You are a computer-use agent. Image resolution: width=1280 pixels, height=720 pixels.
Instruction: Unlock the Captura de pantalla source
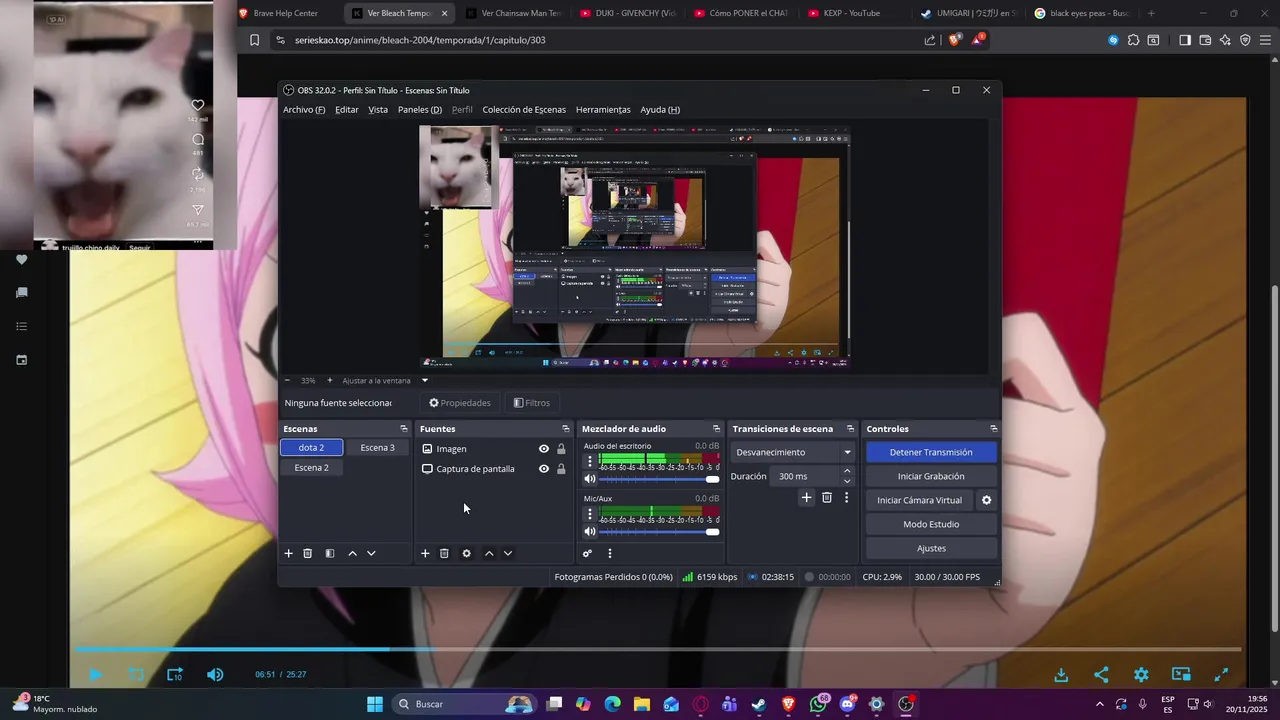tap(561, 469)
